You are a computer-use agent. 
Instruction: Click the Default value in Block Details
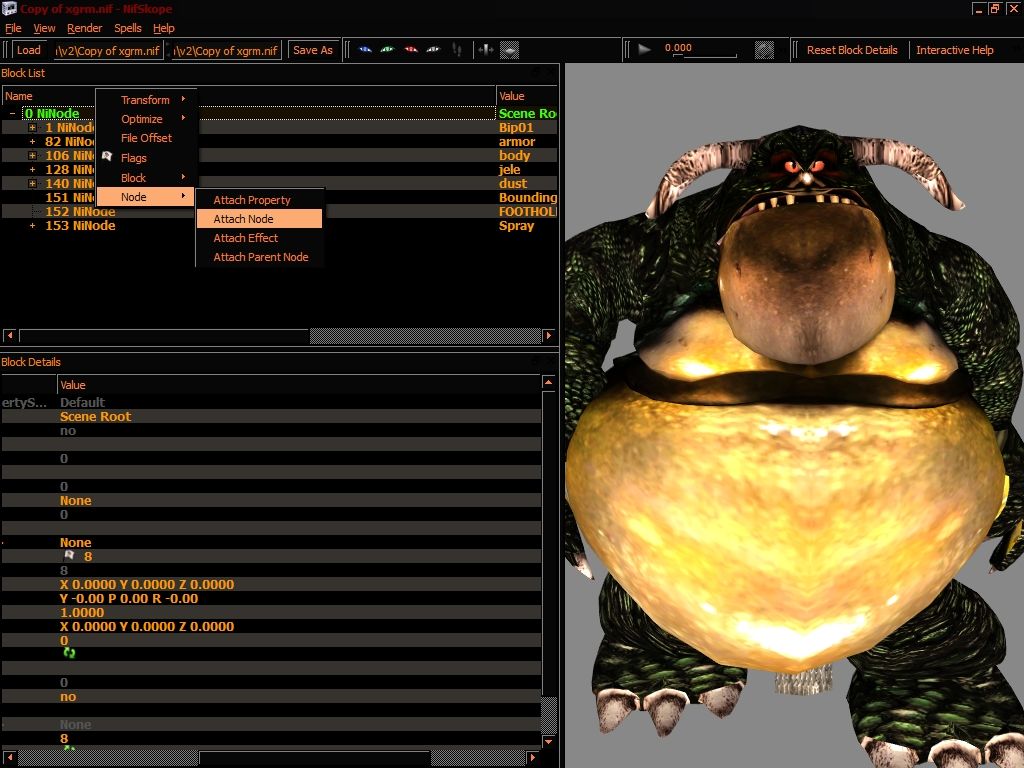coord(82,402)
